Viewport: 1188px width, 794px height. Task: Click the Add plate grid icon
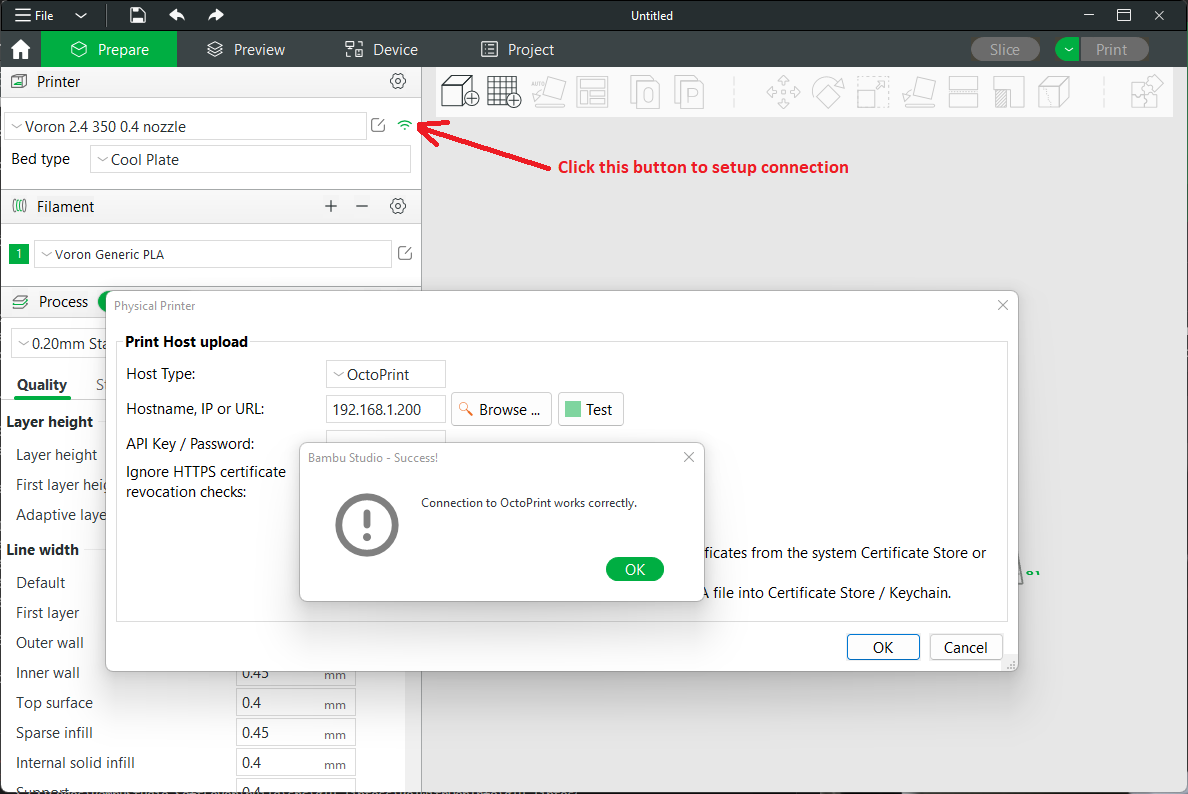point(504,92)
